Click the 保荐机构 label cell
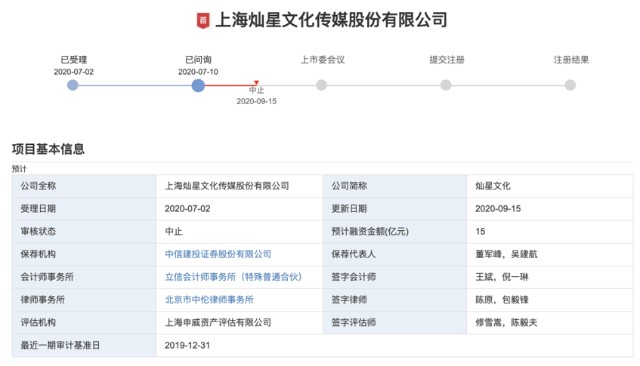This screenshot has width=640, height=366. (x=84, y=255)
